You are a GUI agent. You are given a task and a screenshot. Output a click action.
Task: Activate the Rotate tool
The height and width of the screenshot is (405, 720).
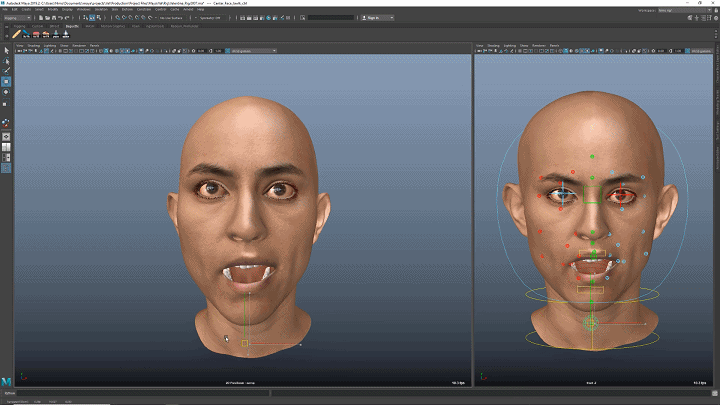point(6,93)
